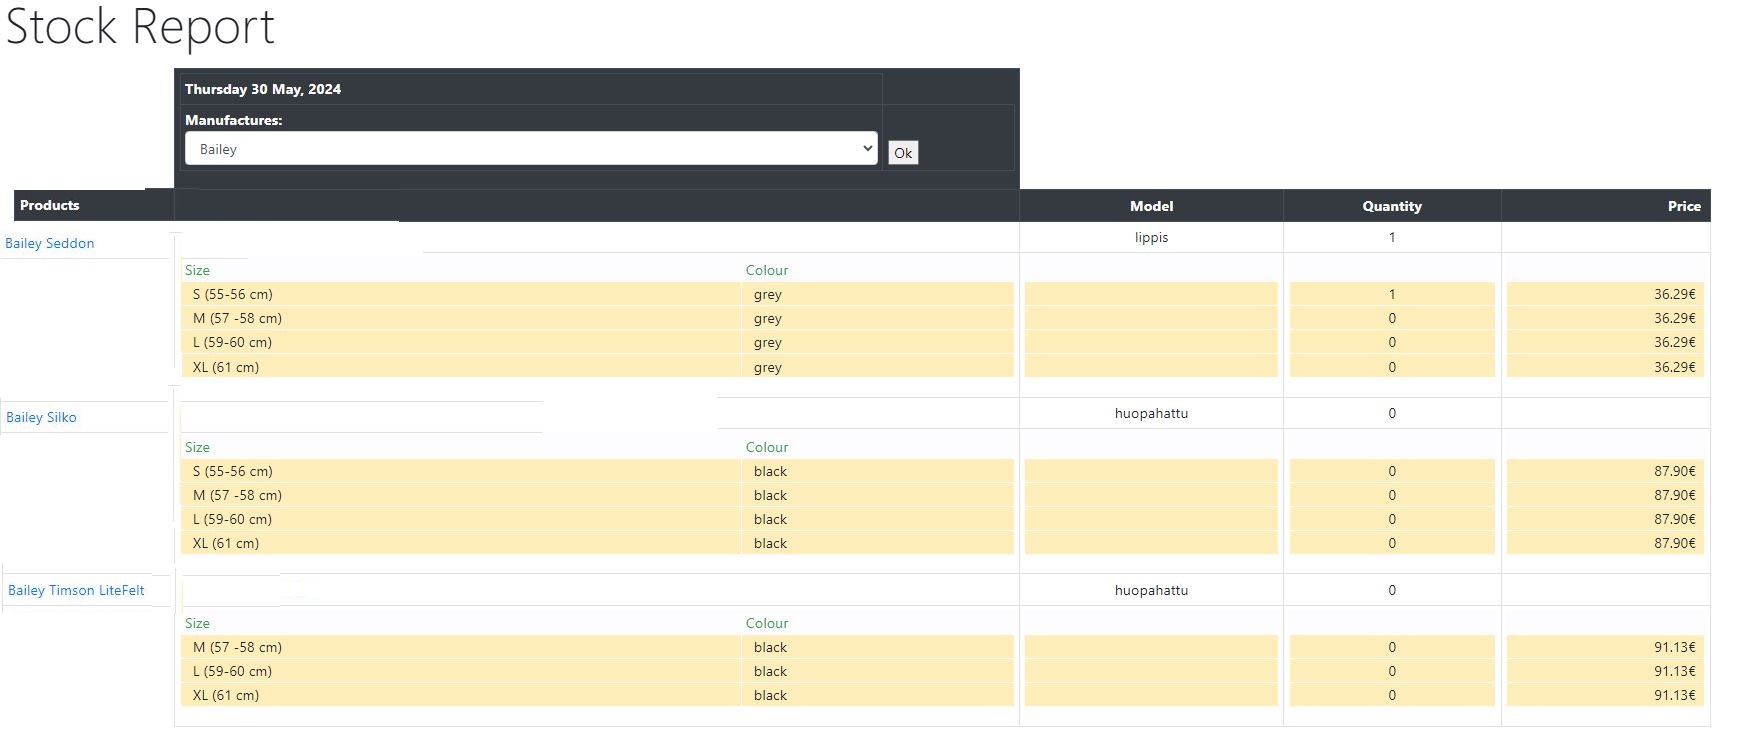Click M (57 -58 cm) size in grey row

click(237, 318)
